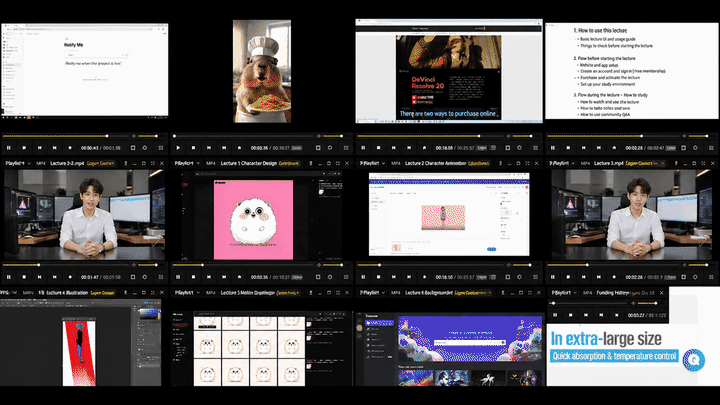
Task: Open playlist grid icon in DaVinci Resolve player
Action: (535, 148)
